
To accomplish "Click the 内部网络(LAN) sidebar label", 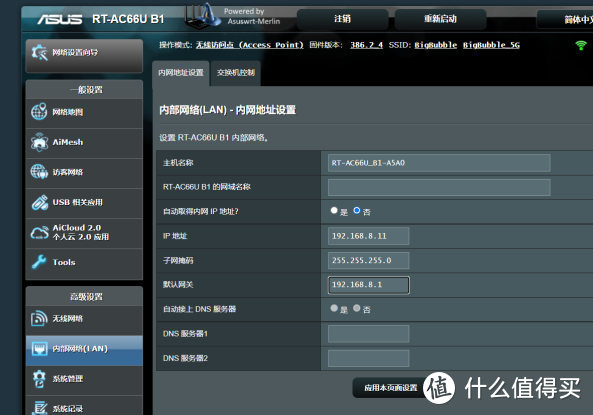I will click(x=80, y=349).
